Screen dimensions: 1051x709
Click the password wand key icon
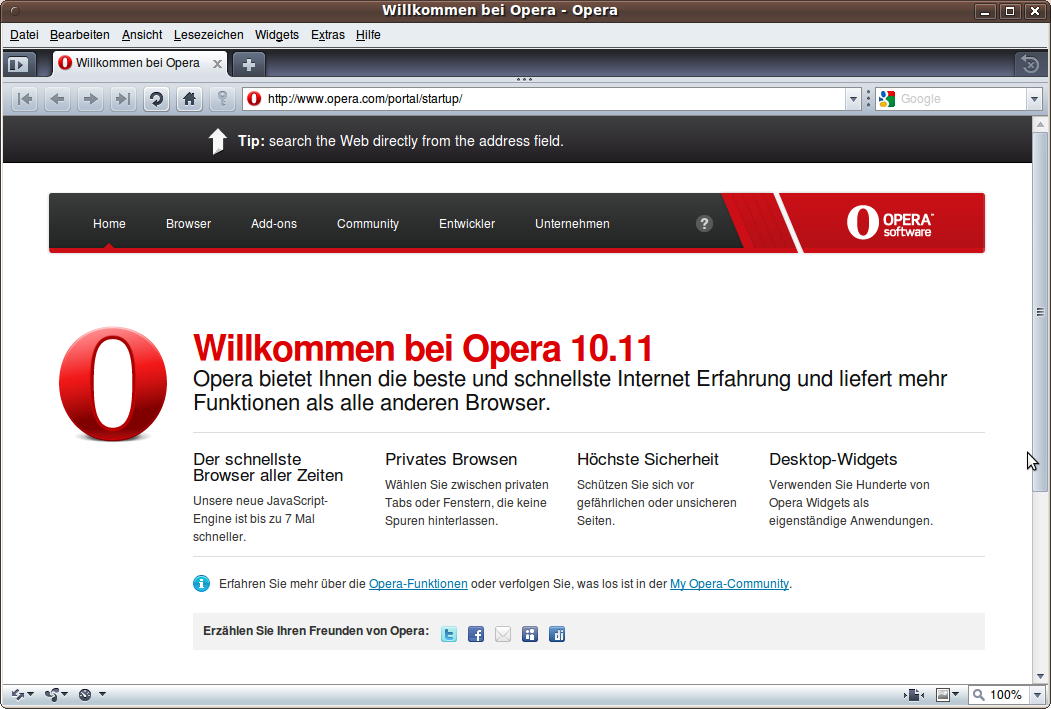pos(223,99)
